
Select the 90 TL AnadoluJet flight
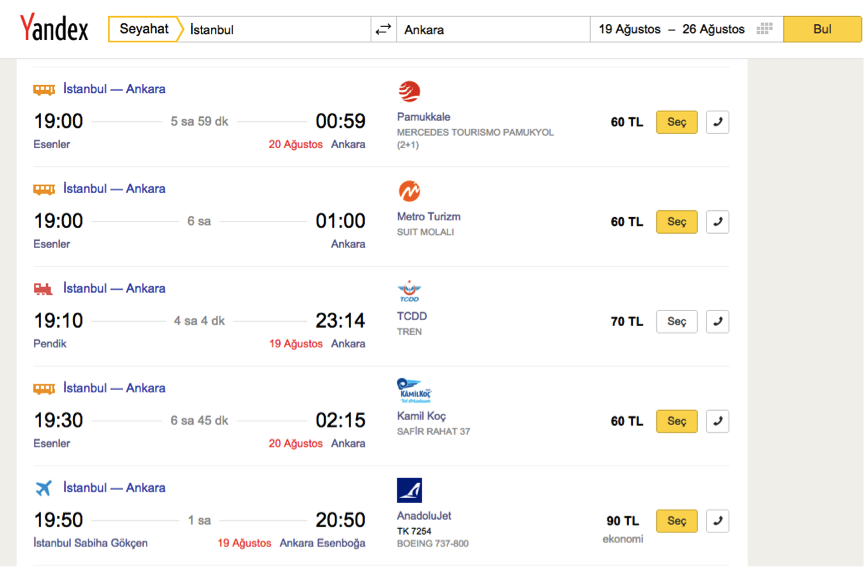[x=677, y=521]
